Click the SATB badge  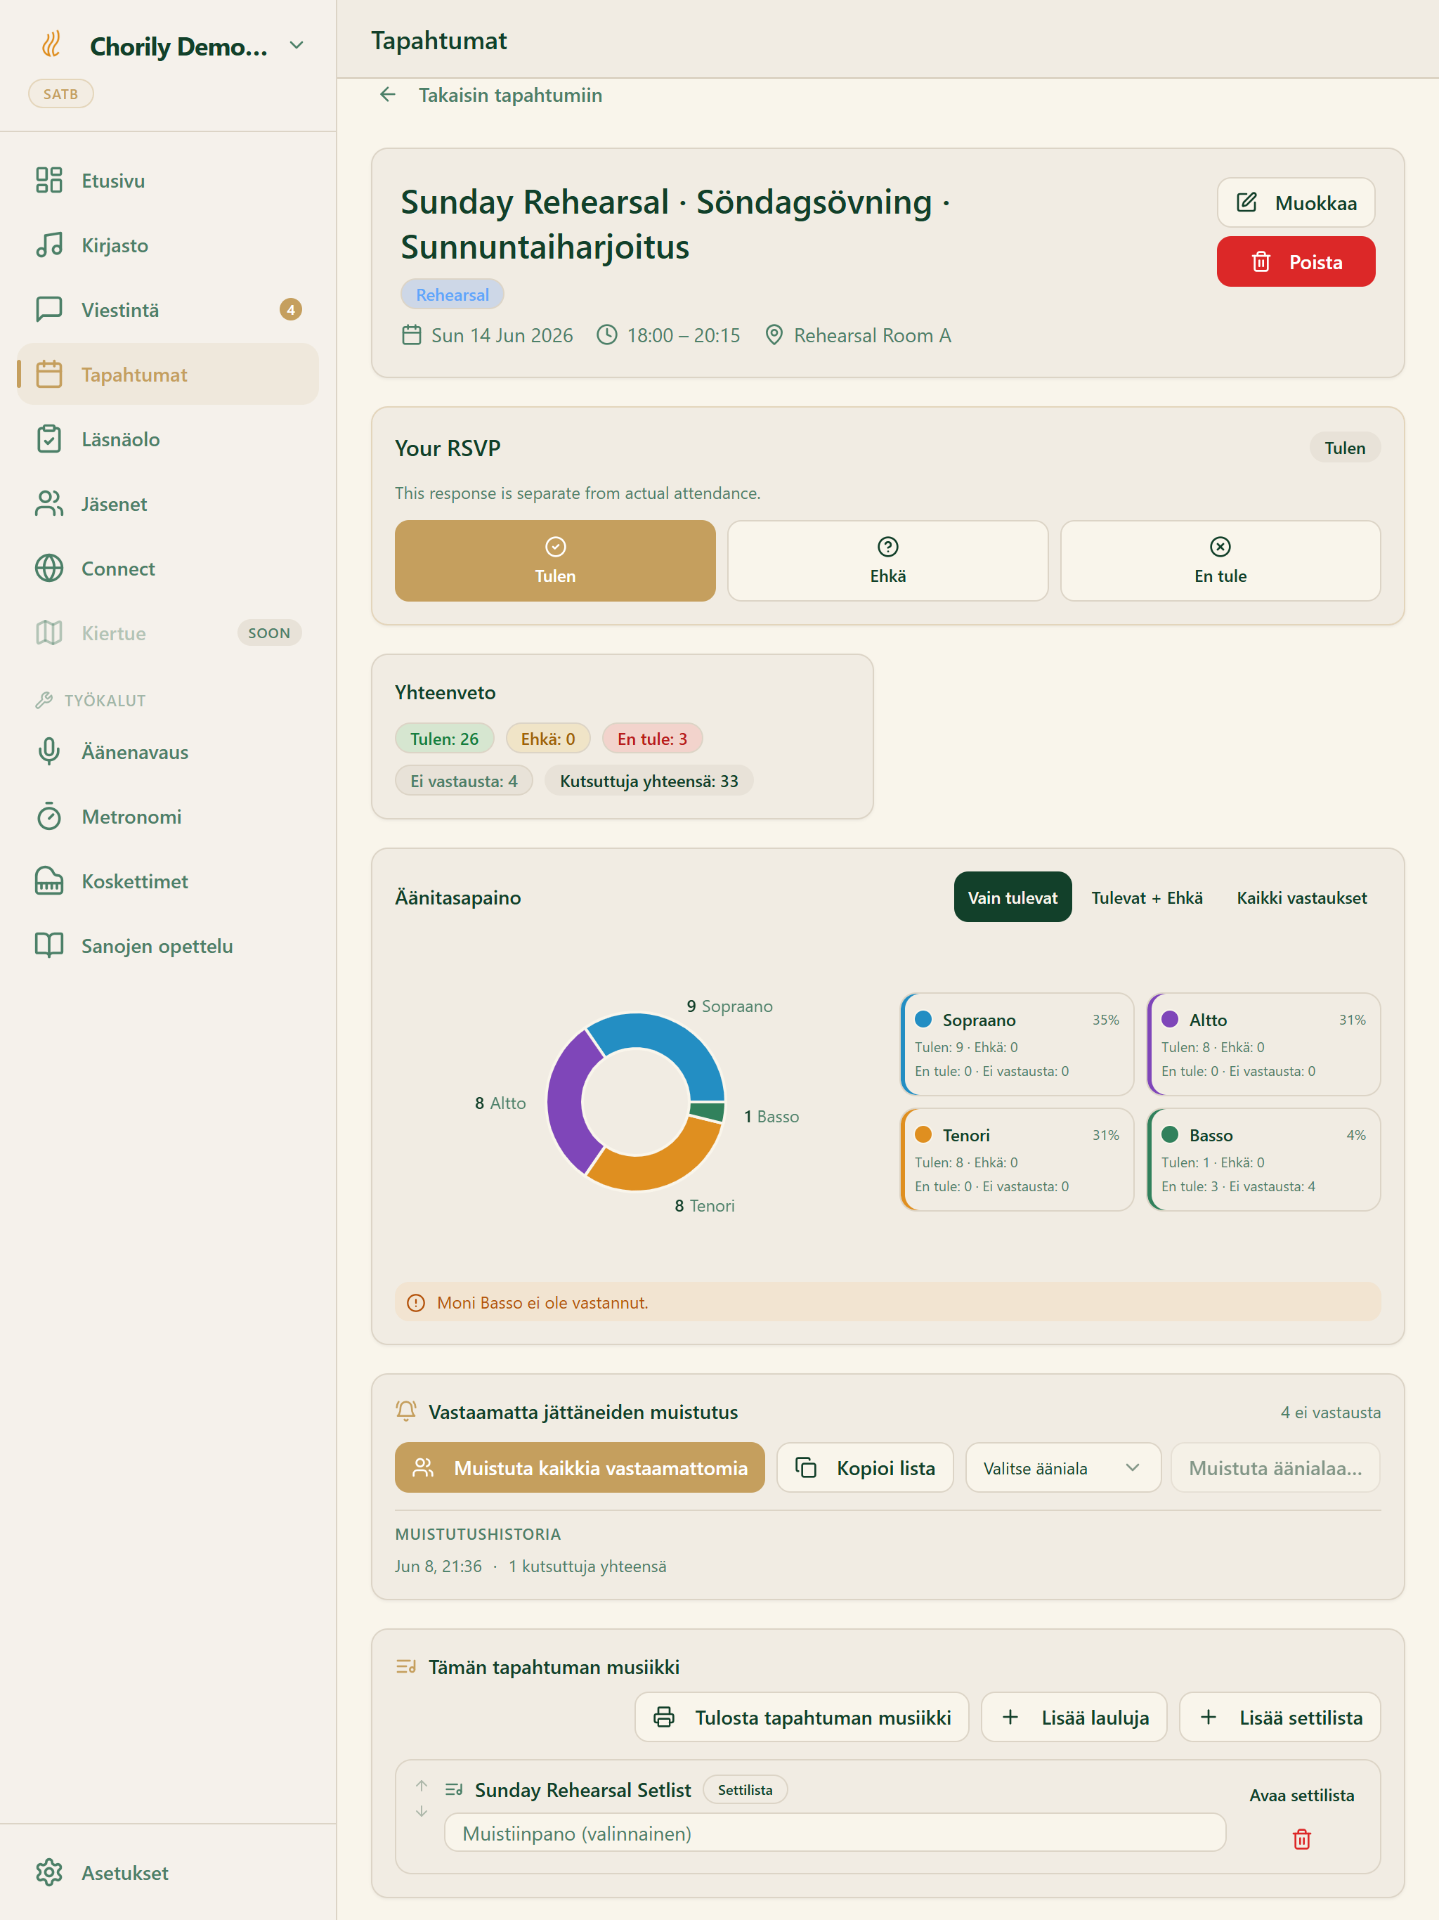coord(60,94)
